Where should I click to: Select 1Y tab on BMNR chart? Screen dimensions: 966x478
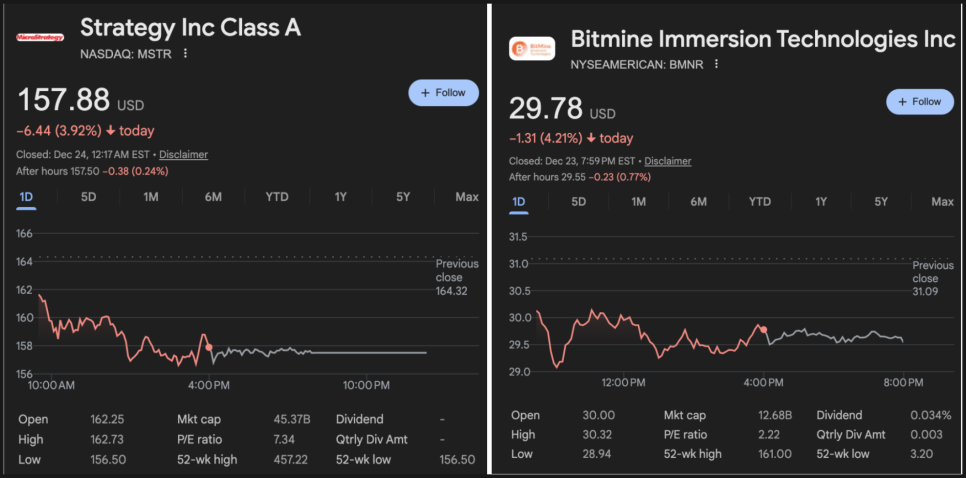pyautogui.click(x=821, y=202)
